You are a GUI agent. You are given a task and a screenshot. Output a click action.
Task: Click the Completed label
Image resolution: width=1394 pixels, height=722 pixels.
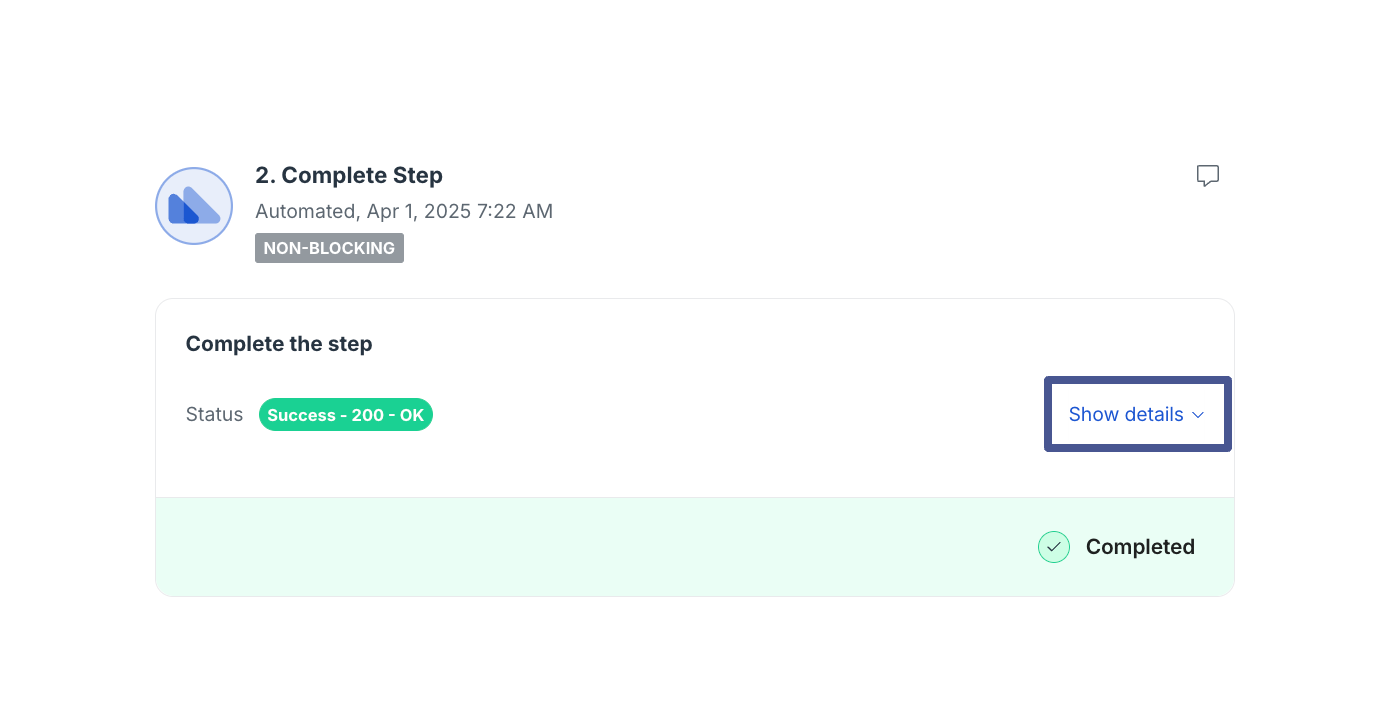(1140, 547)
